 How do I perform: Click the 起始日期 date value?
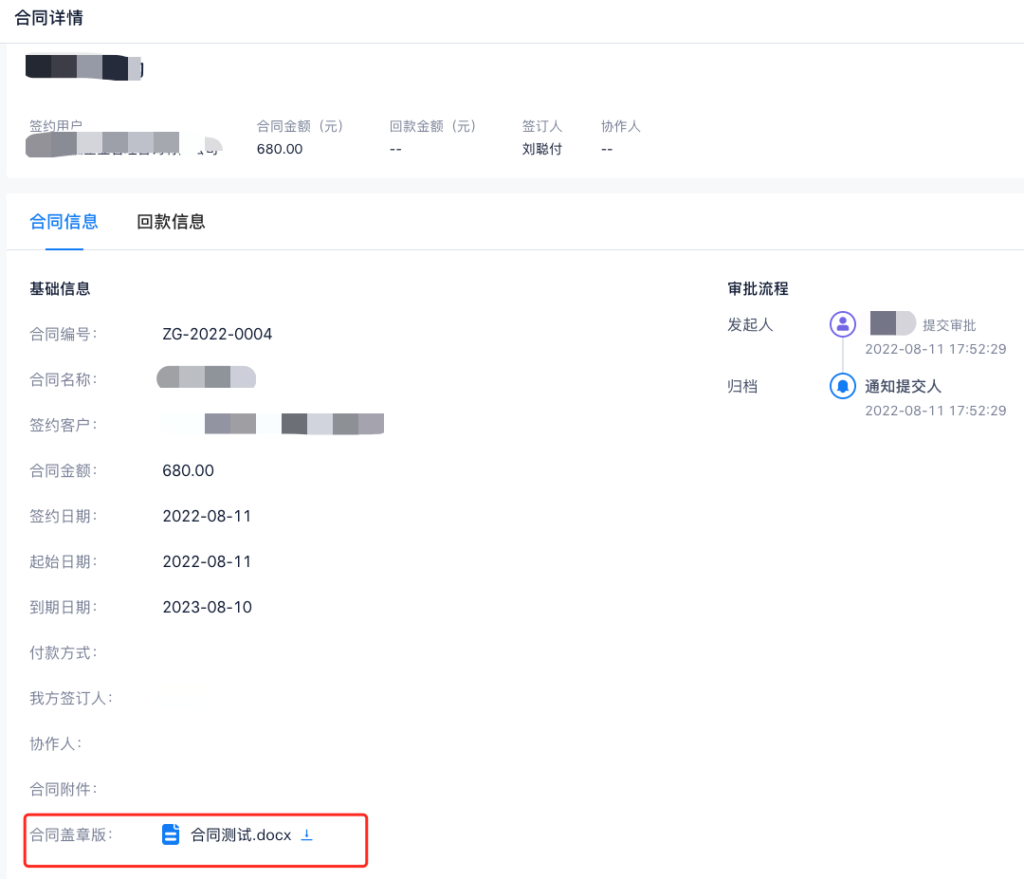click(x=207, y=562)
